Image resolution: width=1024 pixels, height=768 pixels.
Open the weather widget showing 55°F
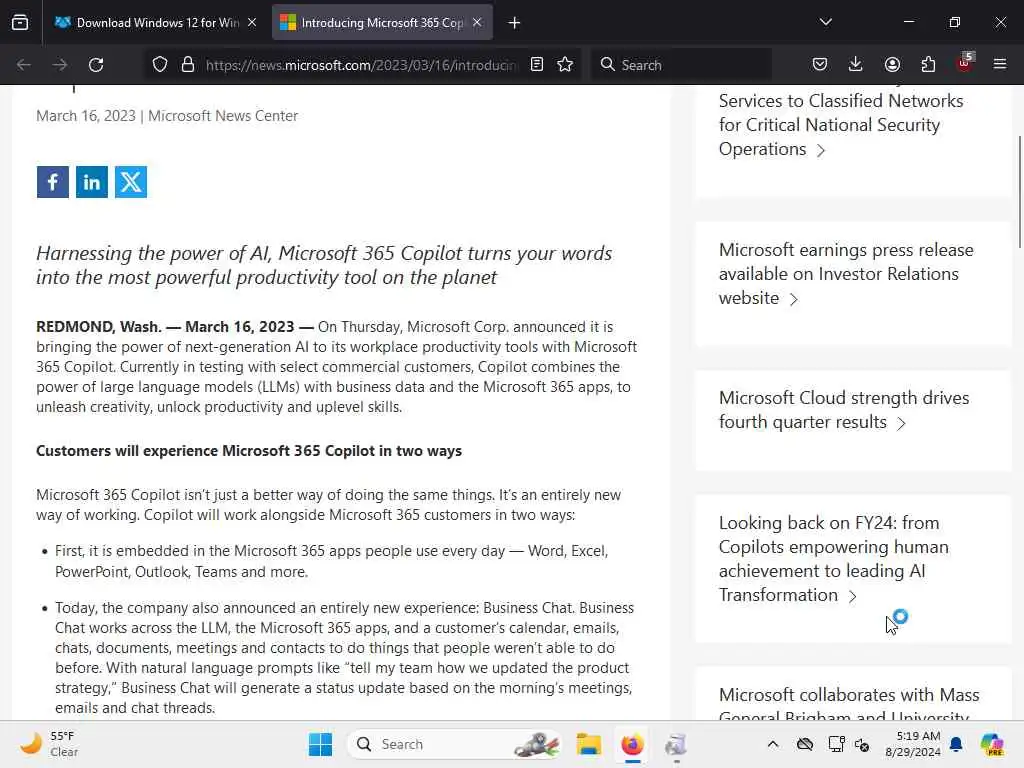[48, 744]
